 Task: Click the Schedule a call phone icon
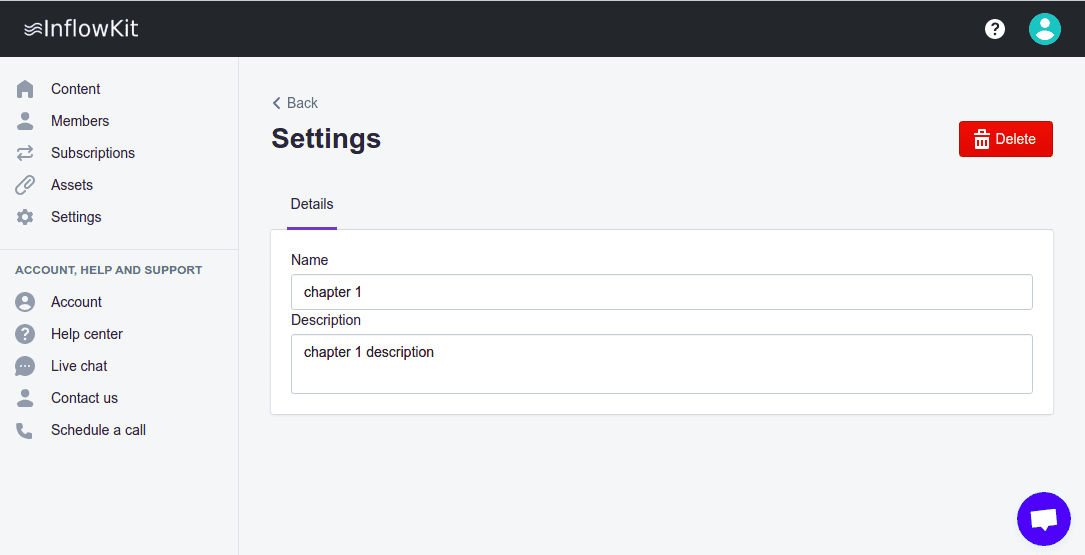click(25, 430)
